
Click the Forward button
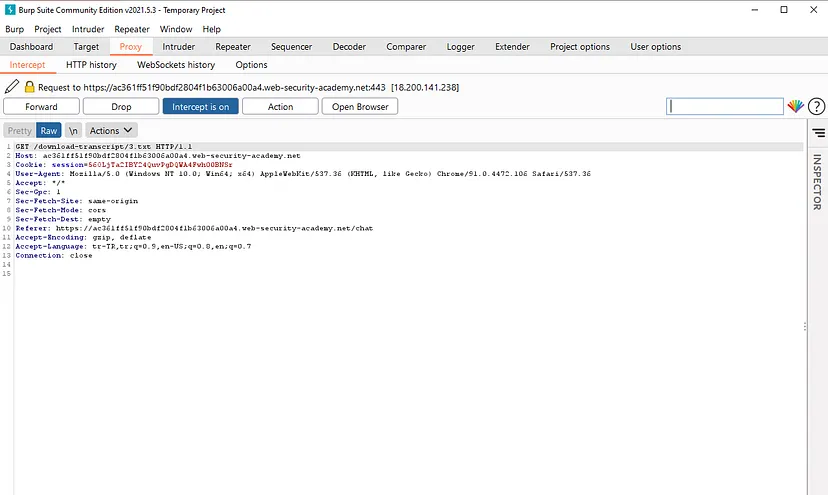[x=41, y=106]
